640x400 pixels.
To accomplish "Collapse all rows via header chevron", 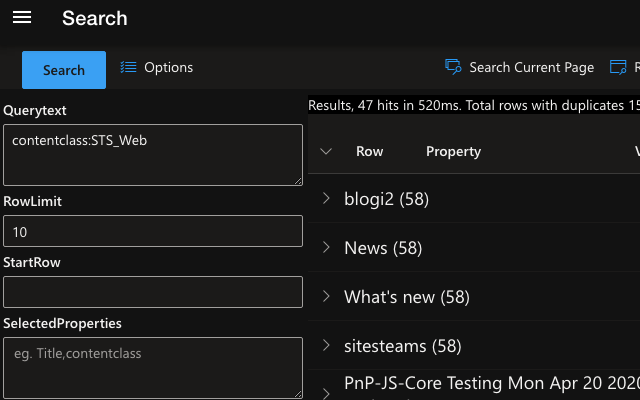I will 326,151.
